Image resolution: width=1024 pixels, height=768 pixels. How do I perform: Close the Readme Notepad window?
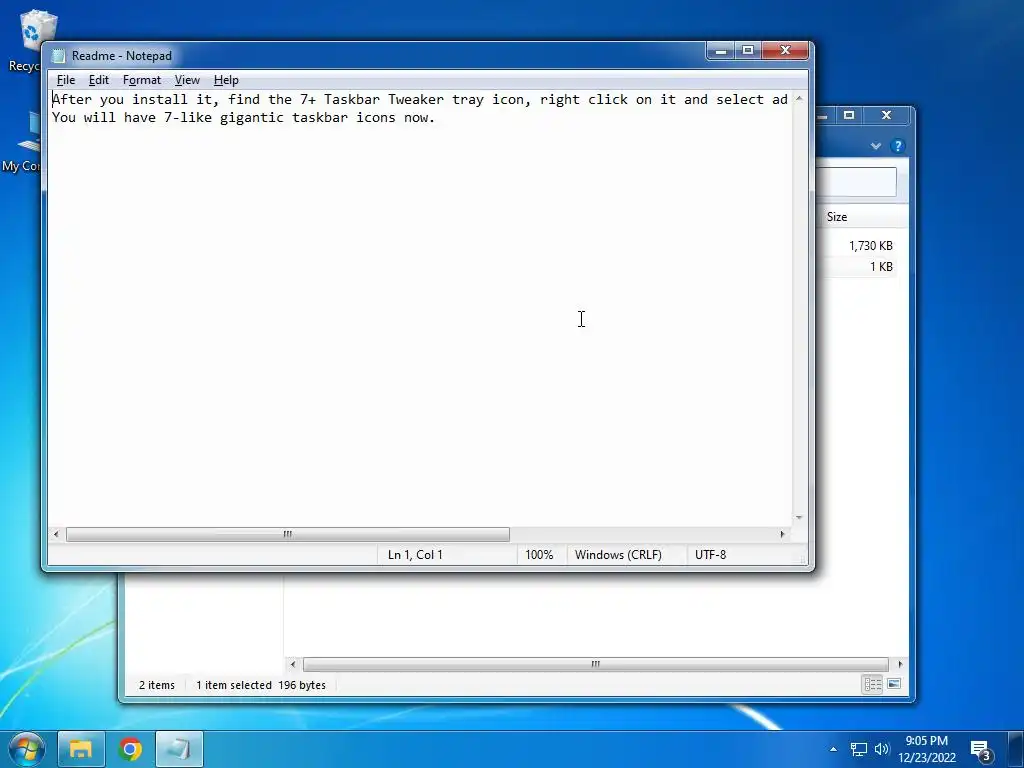pyautogui.click(x=786, y=51)
